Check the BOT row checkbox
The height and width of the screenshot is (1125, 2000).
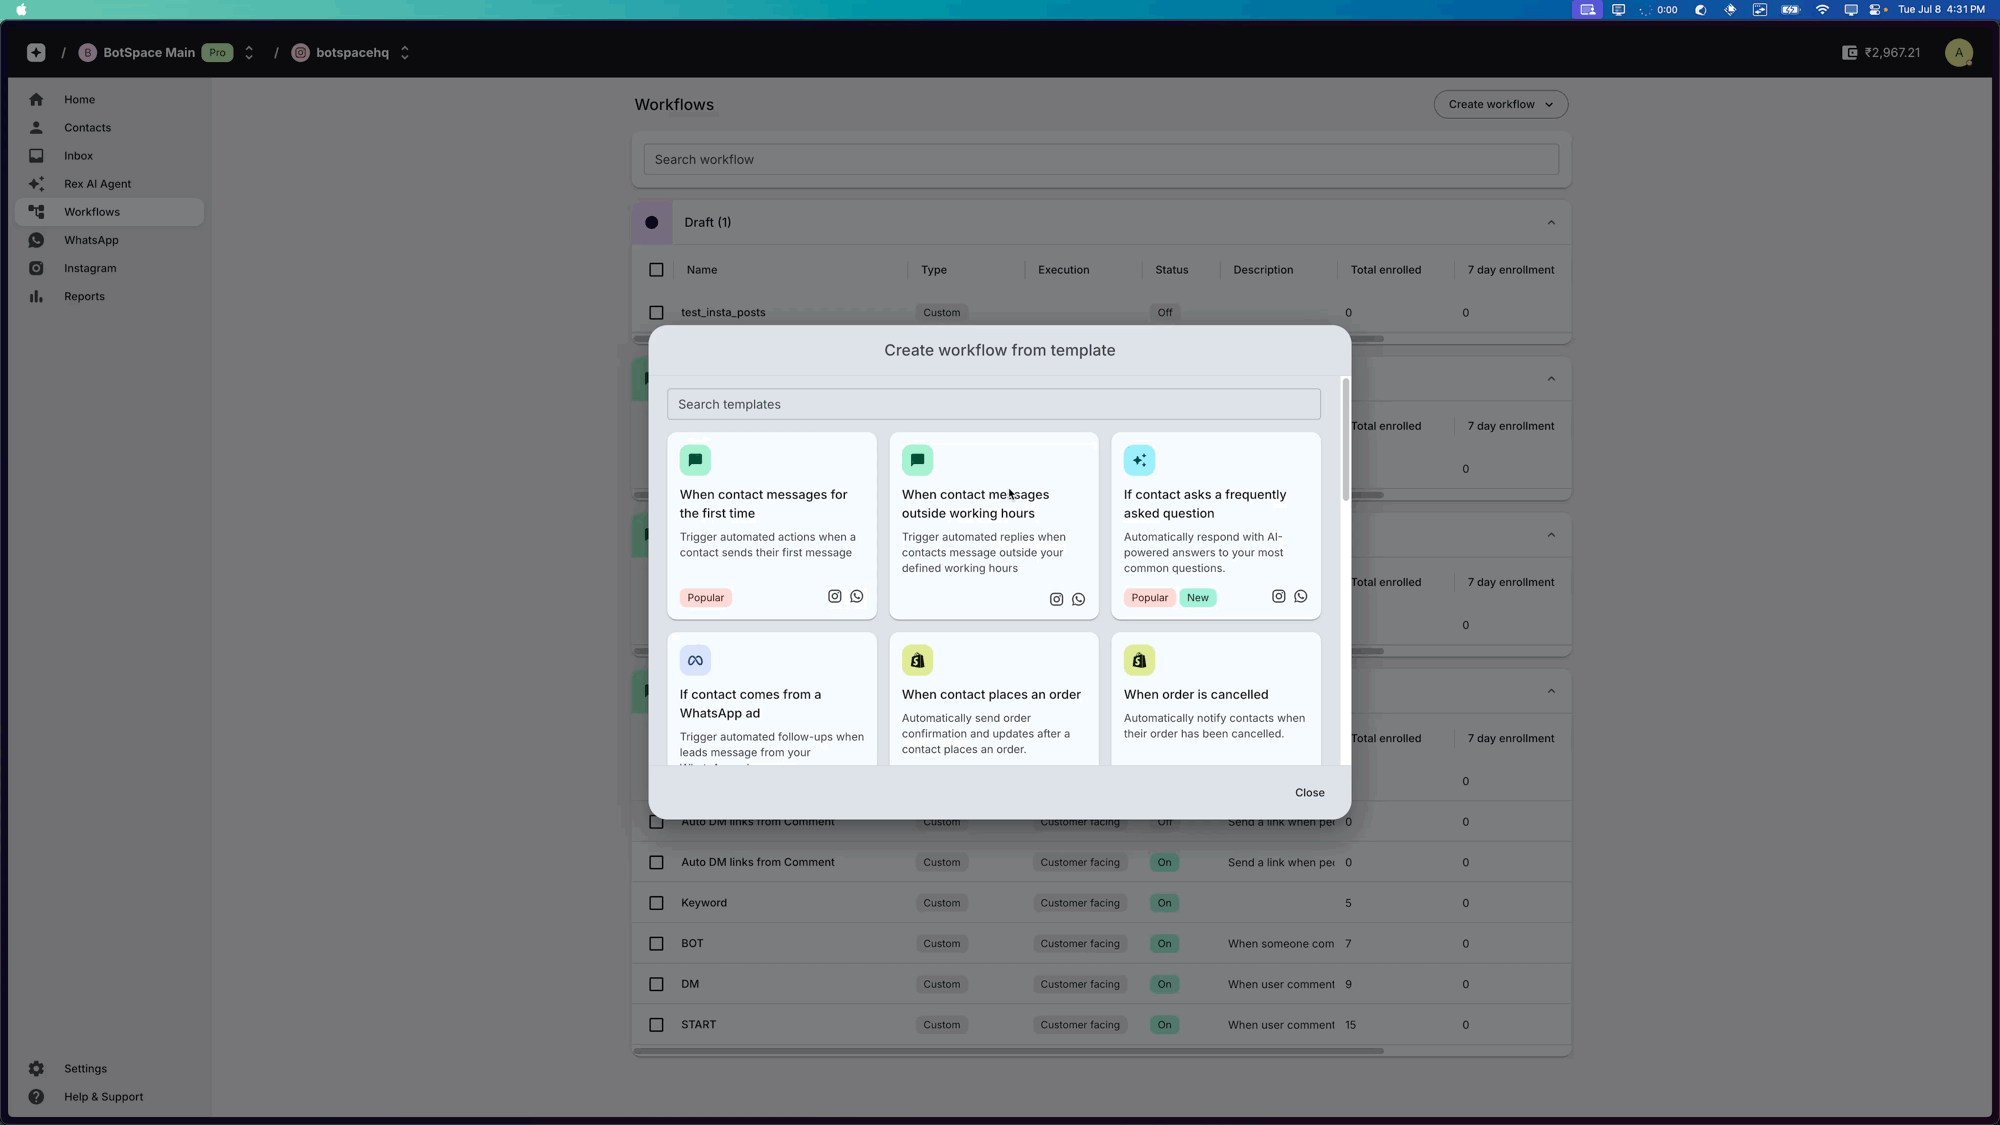tap(656, 943)
